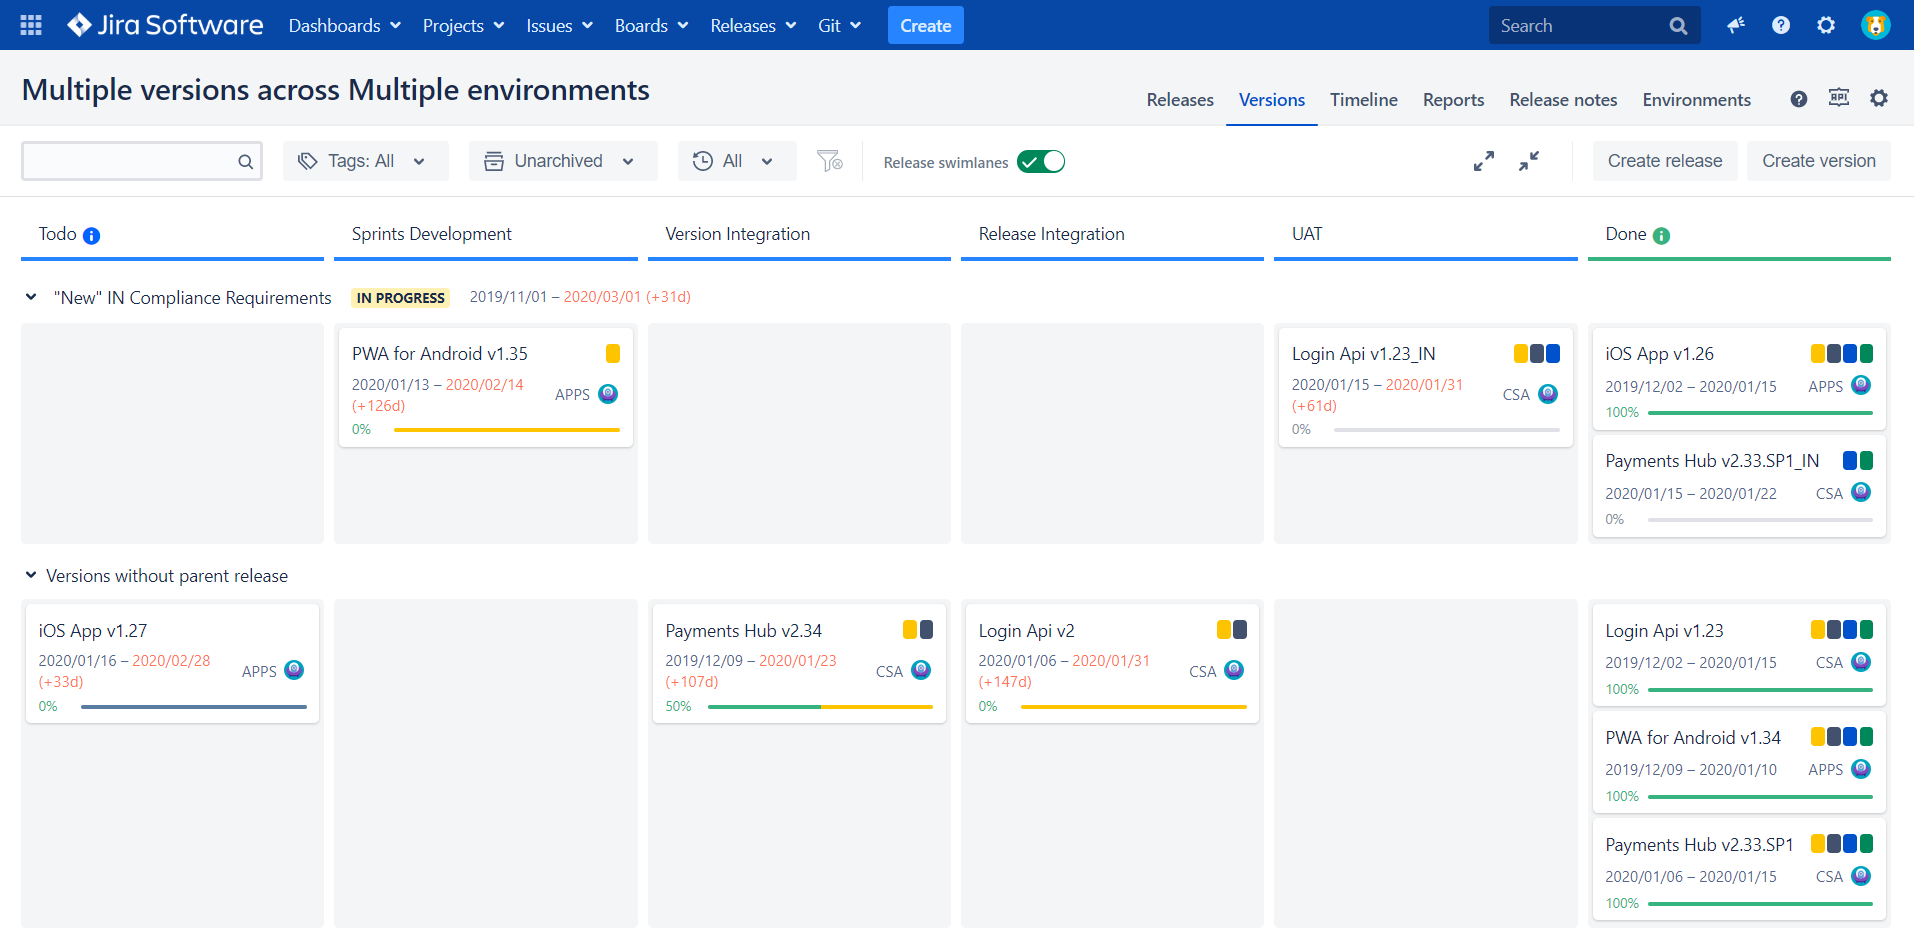1914x939 pixels.
Task: Collapse the board using the inward arrows icon
Action: (x=1528, y=160)
